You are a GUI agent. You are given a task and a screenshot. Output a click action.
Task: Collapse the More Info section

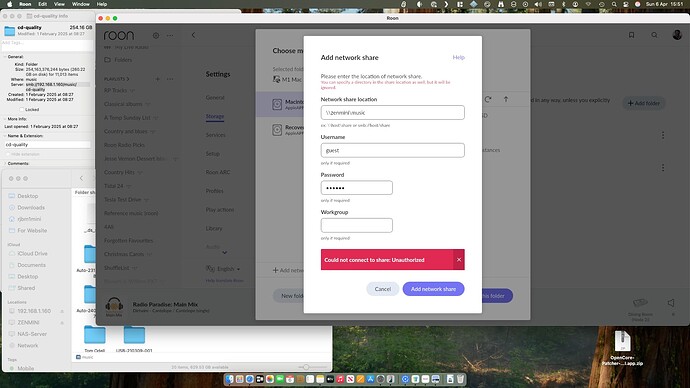click(5, 119)
